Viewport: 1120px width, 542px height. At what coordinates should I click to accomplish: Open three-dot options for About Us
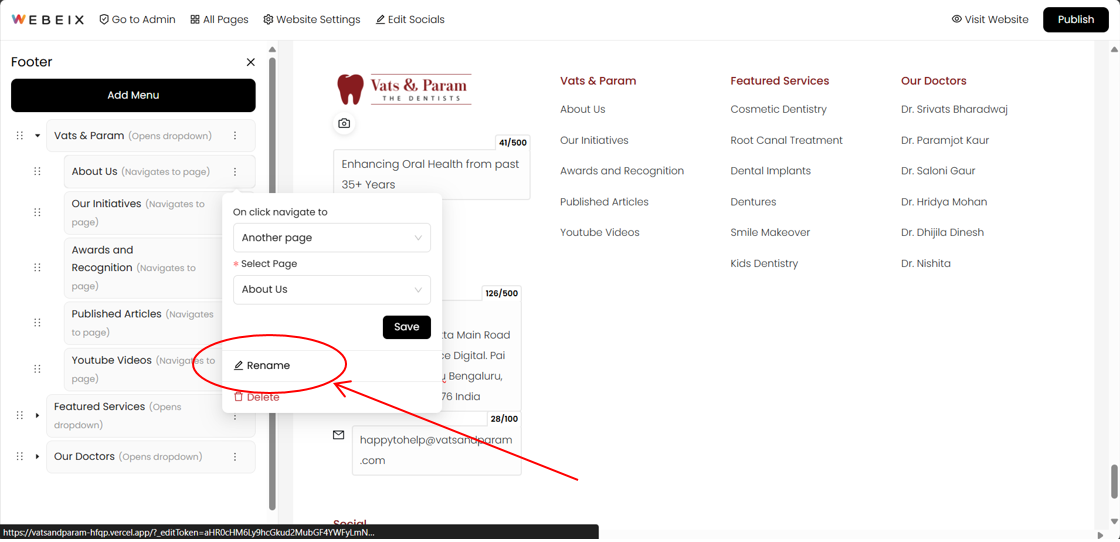pyautogui.click(x=235, y=171)
